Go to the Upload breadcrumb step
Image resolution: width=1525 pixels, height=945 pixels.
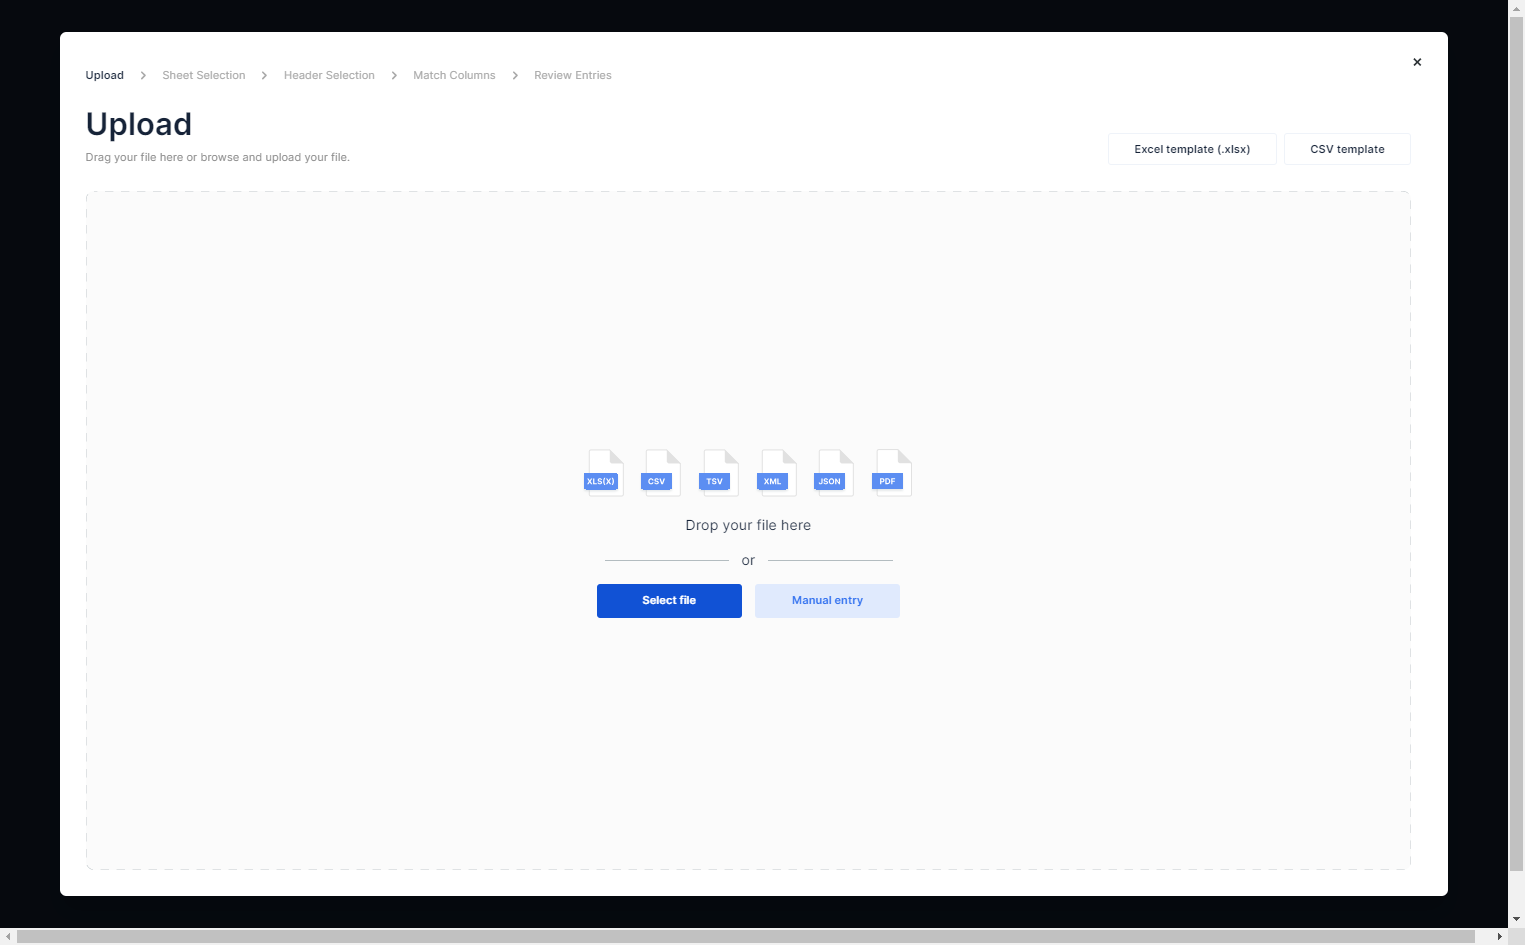click(105, 75)
